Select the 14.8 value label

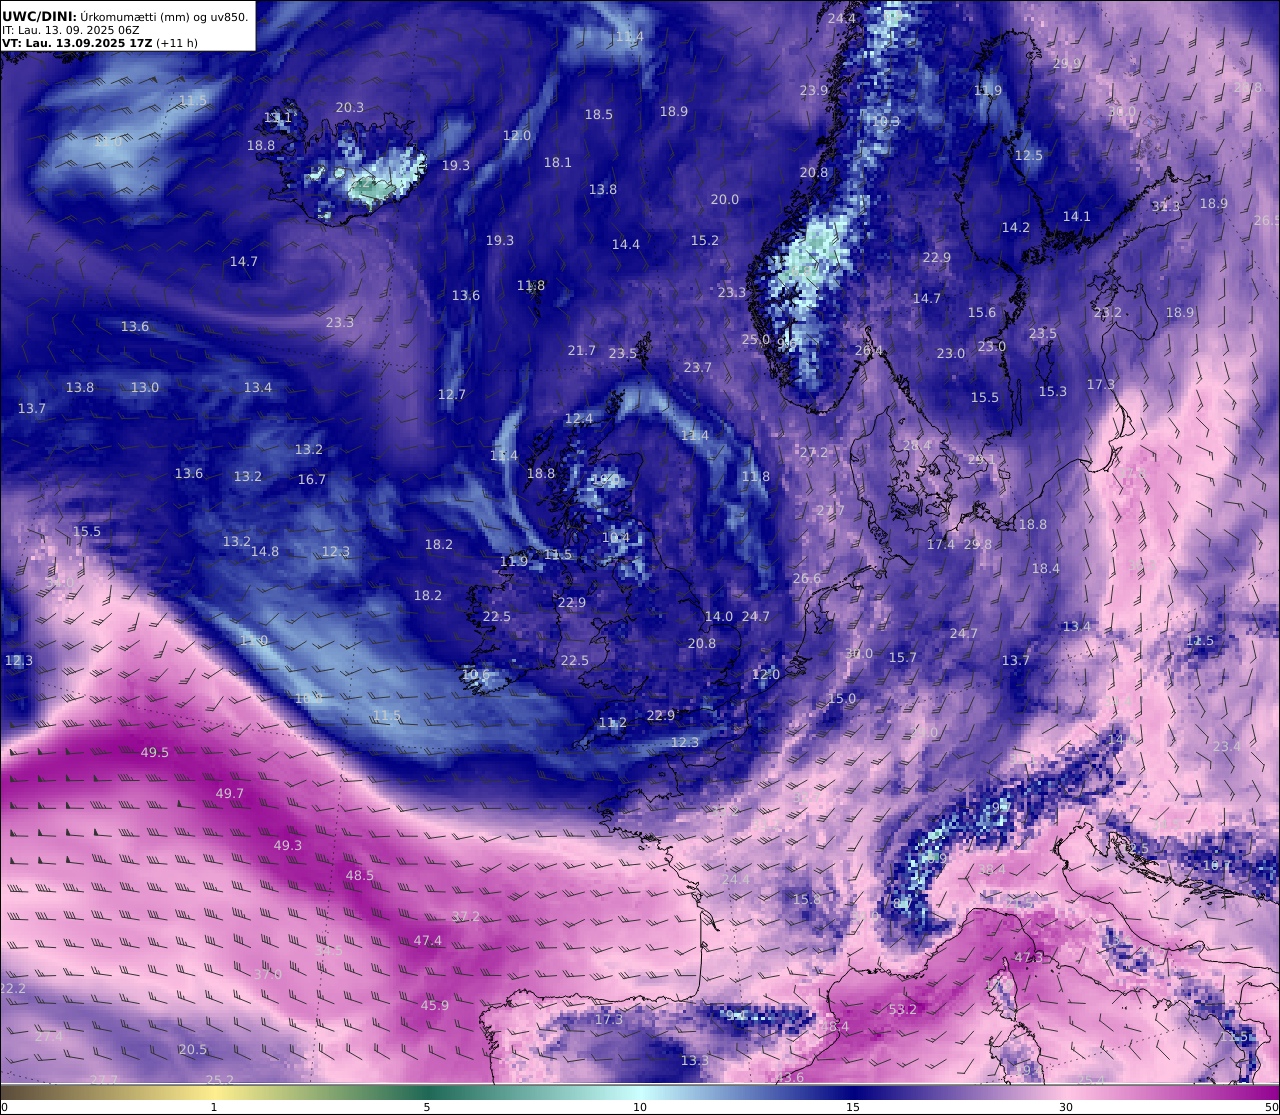click(265, 551)
